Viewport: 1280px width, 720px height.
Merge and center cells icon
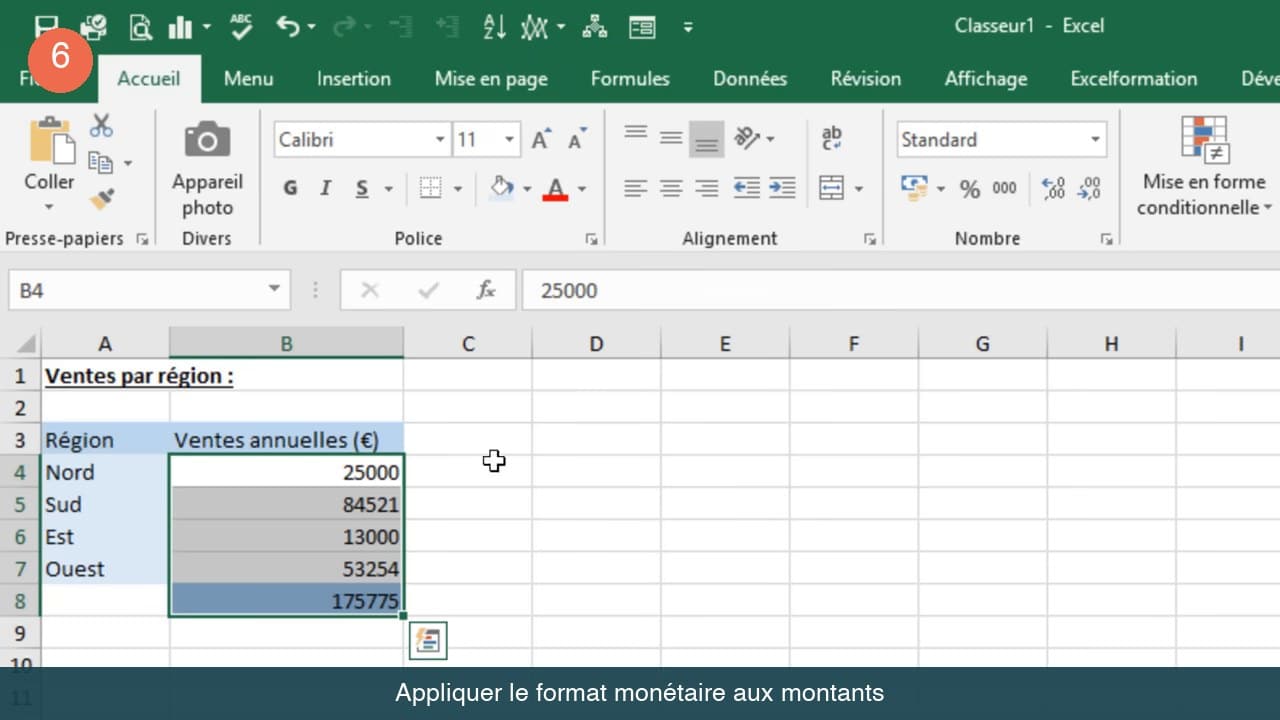tap(831, 187)
